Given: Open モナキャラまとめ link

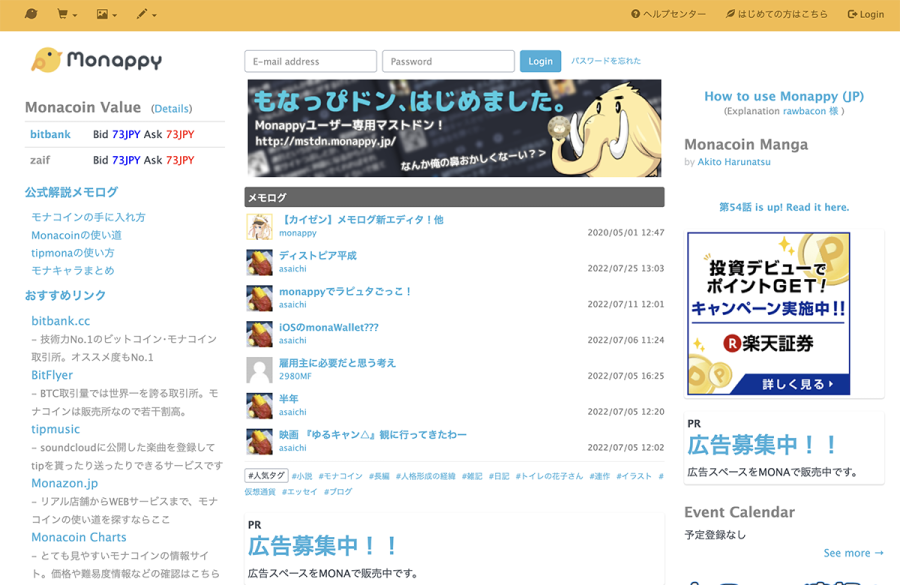Looking at the screenshot, I should (72, 270).
